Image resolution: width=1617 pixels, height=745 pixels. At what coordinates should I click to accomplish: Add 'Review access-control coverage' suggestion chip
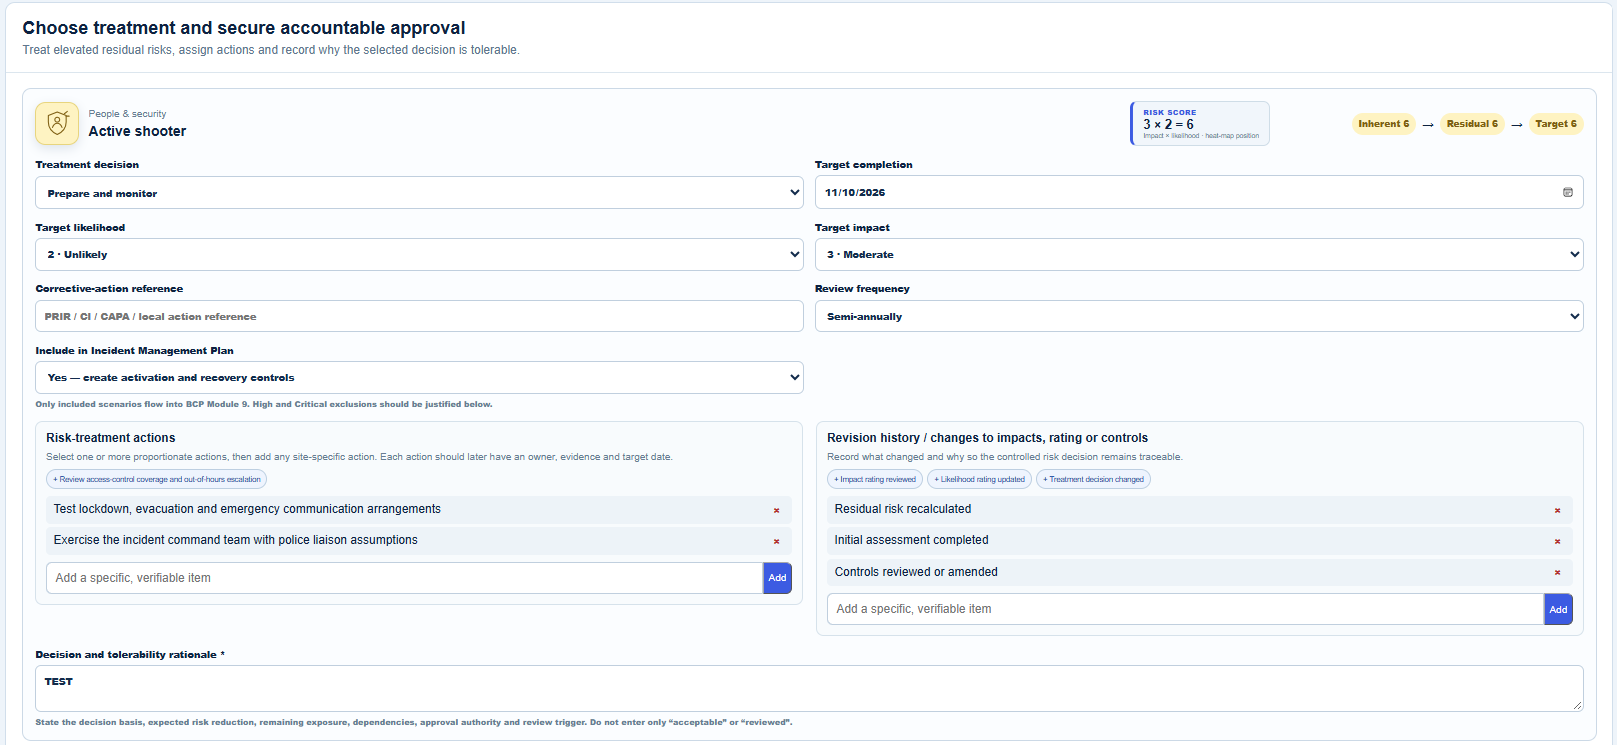coord(157,479)
